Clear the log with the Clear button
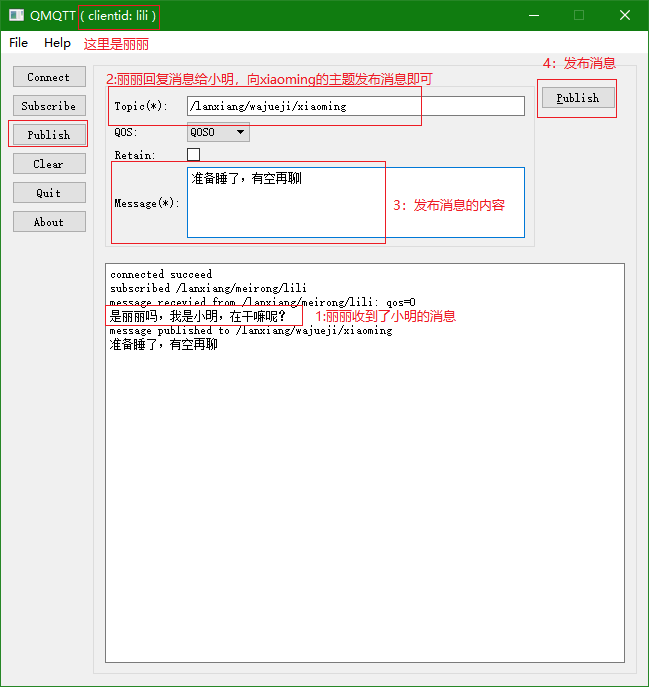This screenshot has height=690, width=652. click(49, 164)
